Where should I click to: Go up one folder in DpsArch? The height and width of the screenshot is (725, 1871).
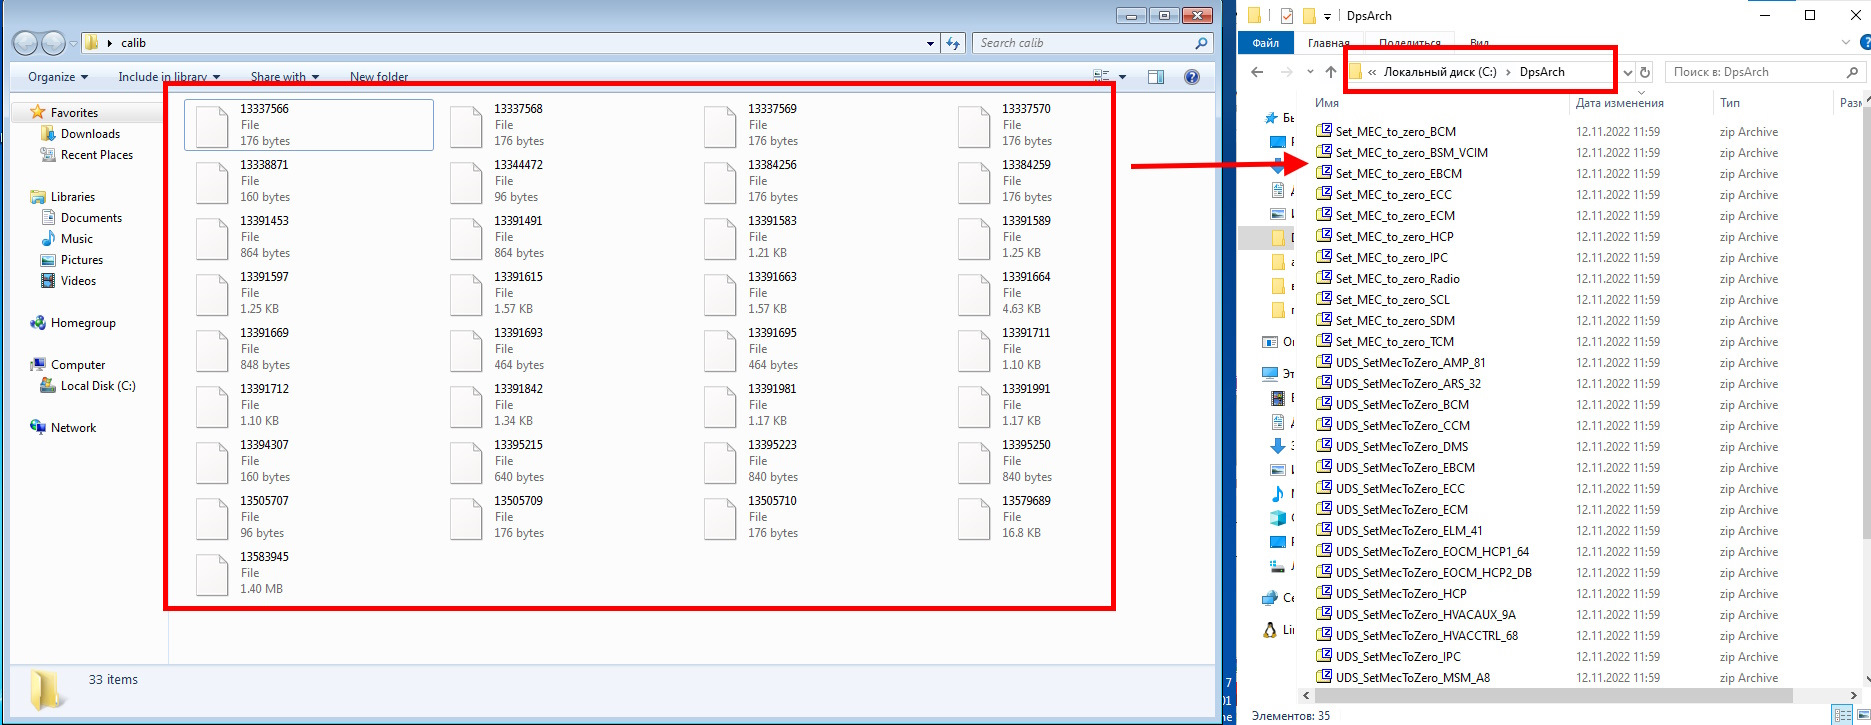pyautogui.click(x=1330, y=72)
